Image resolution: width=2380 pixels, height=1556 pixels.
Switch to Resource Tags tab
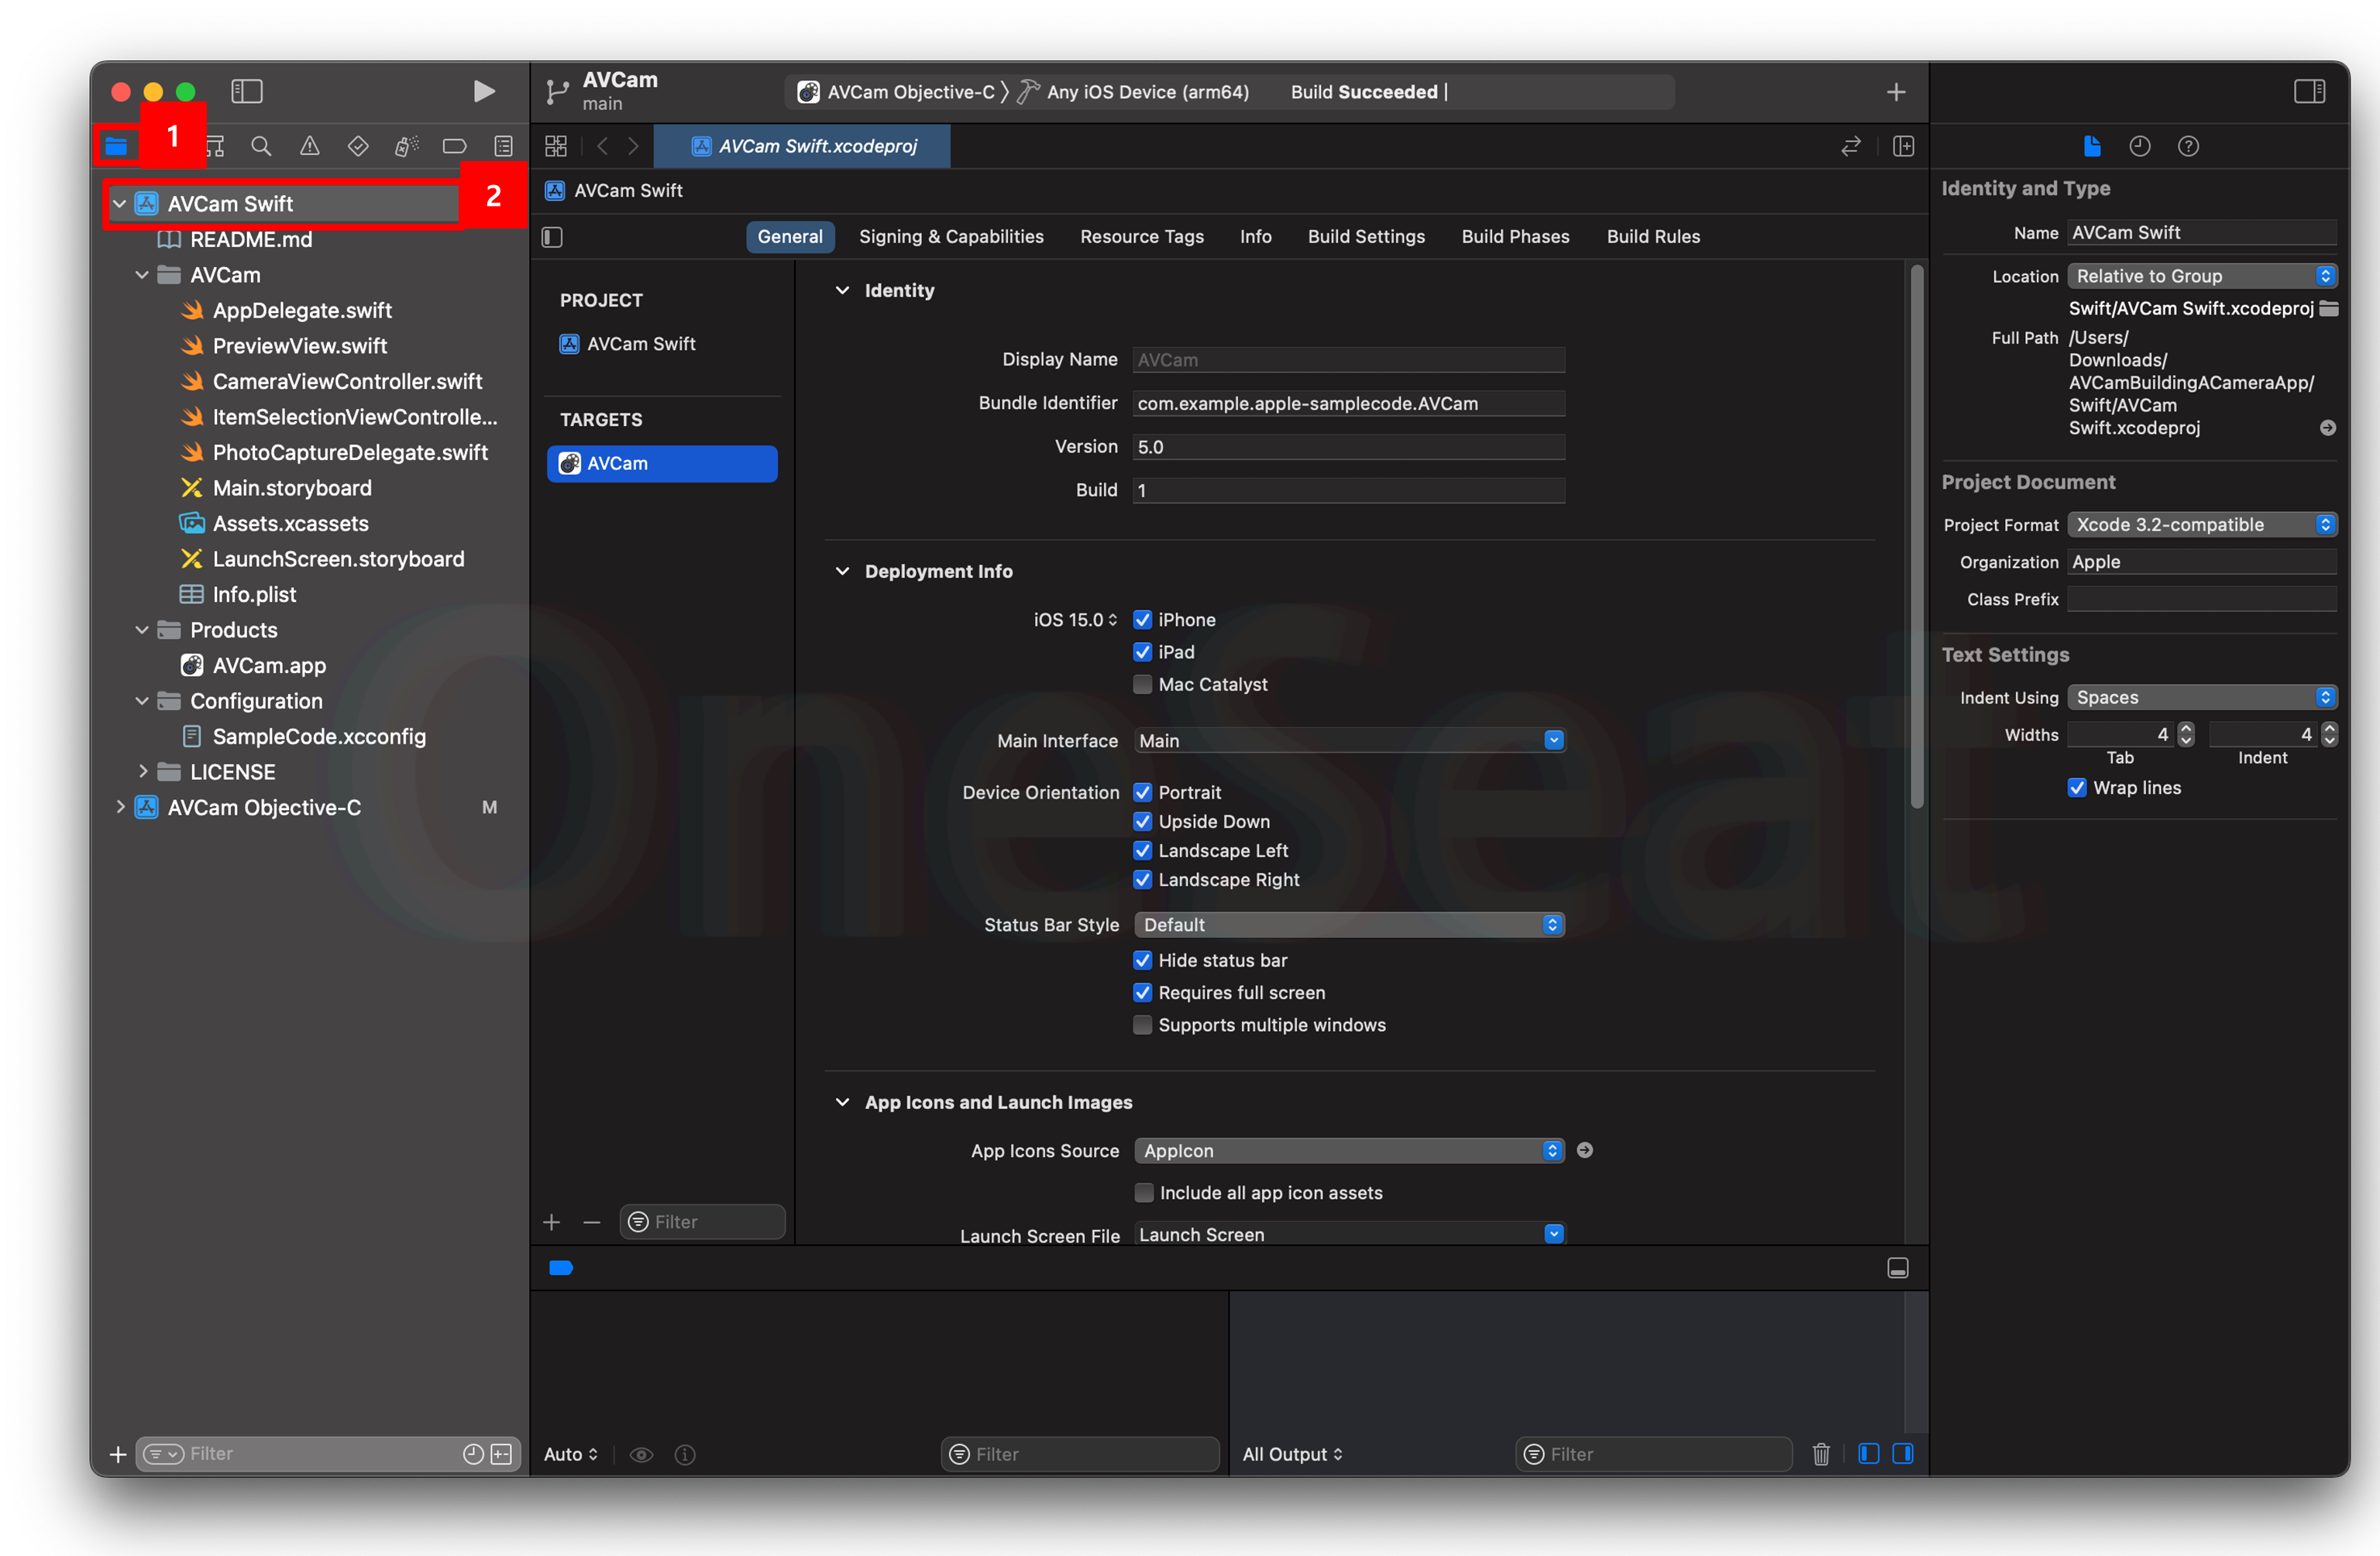tap(1142, 237)
